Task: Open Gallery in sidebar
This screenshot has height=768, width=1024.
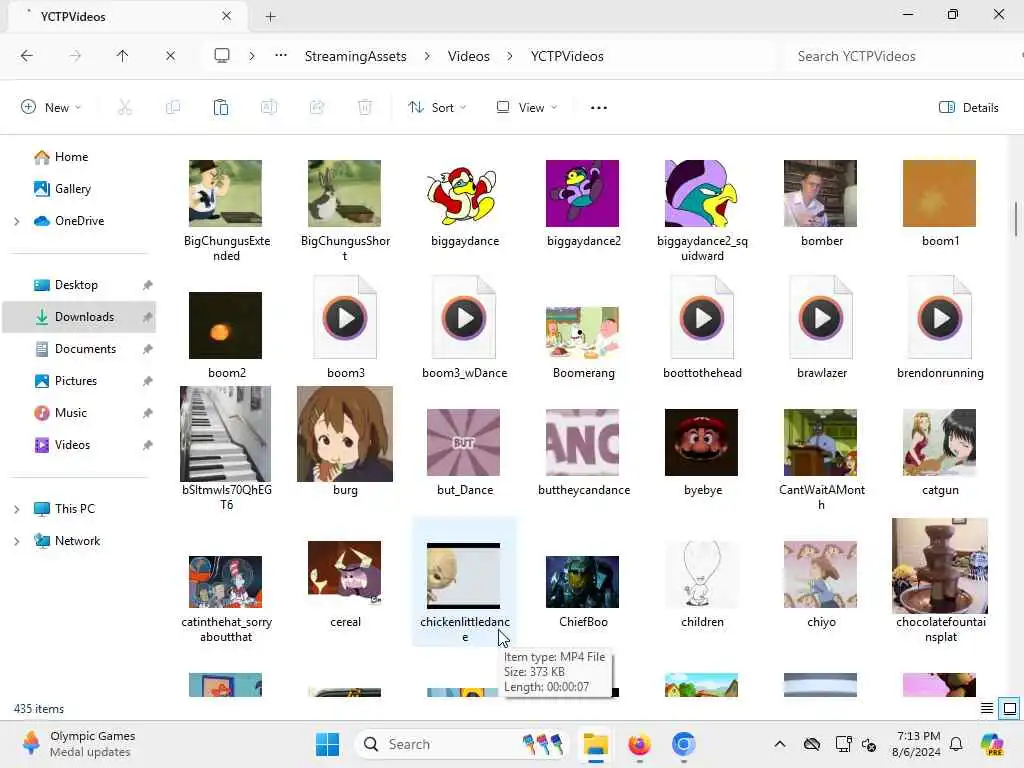Action: 63,189
